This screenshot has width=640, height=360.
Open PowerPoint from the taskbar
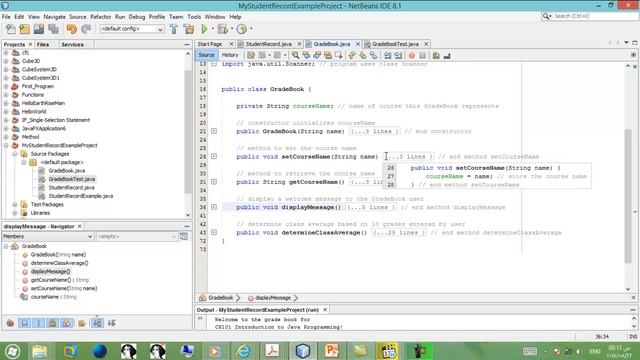(x=331, y=351)
